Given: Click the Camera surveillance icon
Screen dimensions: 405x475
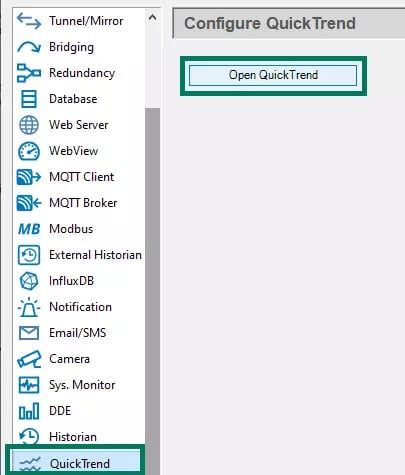Looking at the screenshot, I should pos(29,359).
